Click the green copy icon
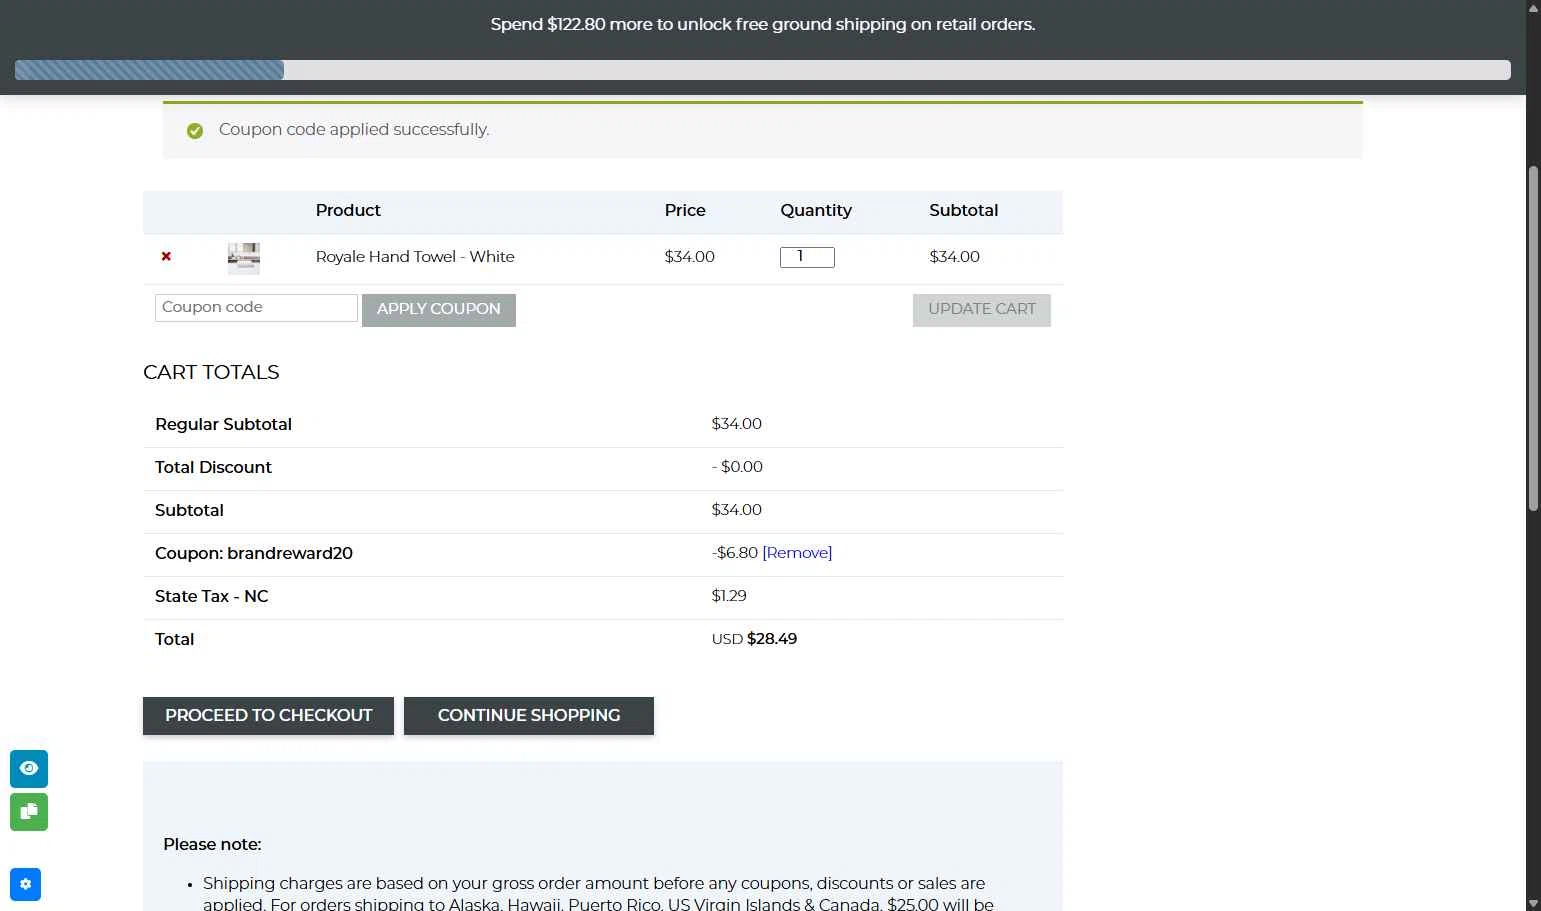Screen dimensions: 1541x911 tap(29, 812)
